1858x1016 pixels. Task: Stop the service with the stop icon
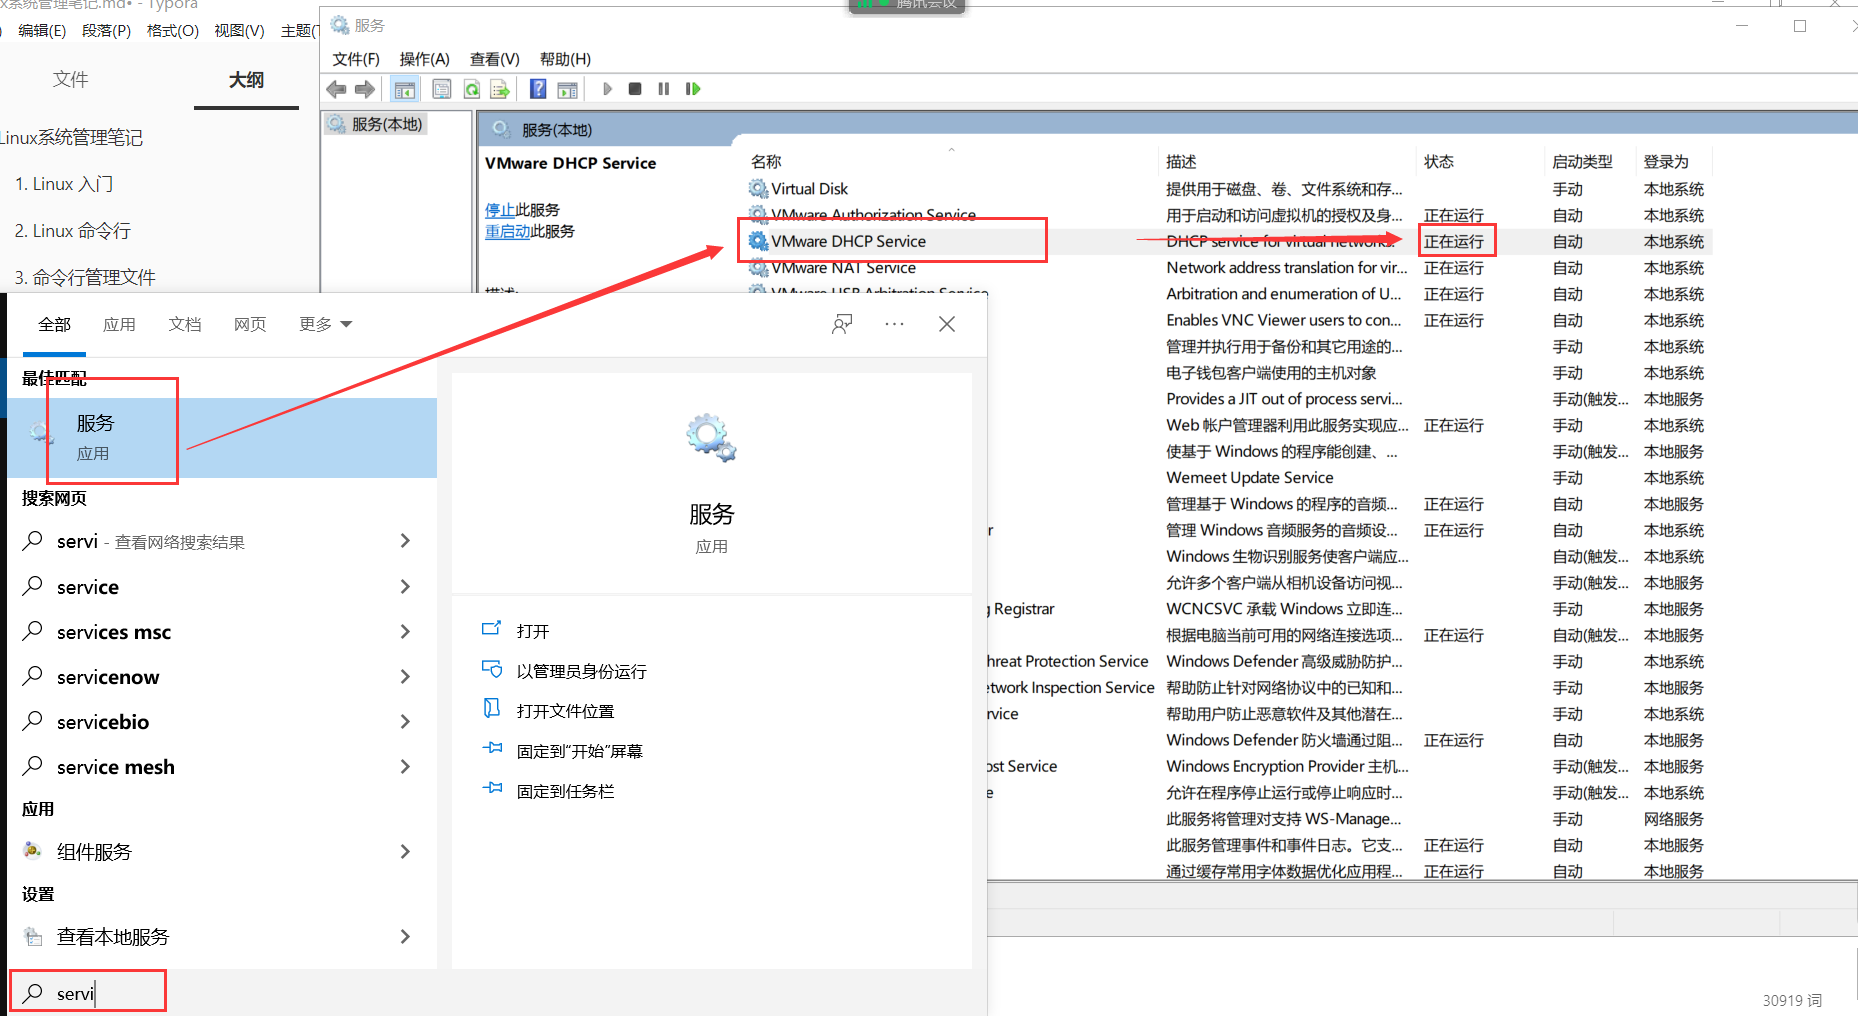pyautogui.click(x=635, y=89)
